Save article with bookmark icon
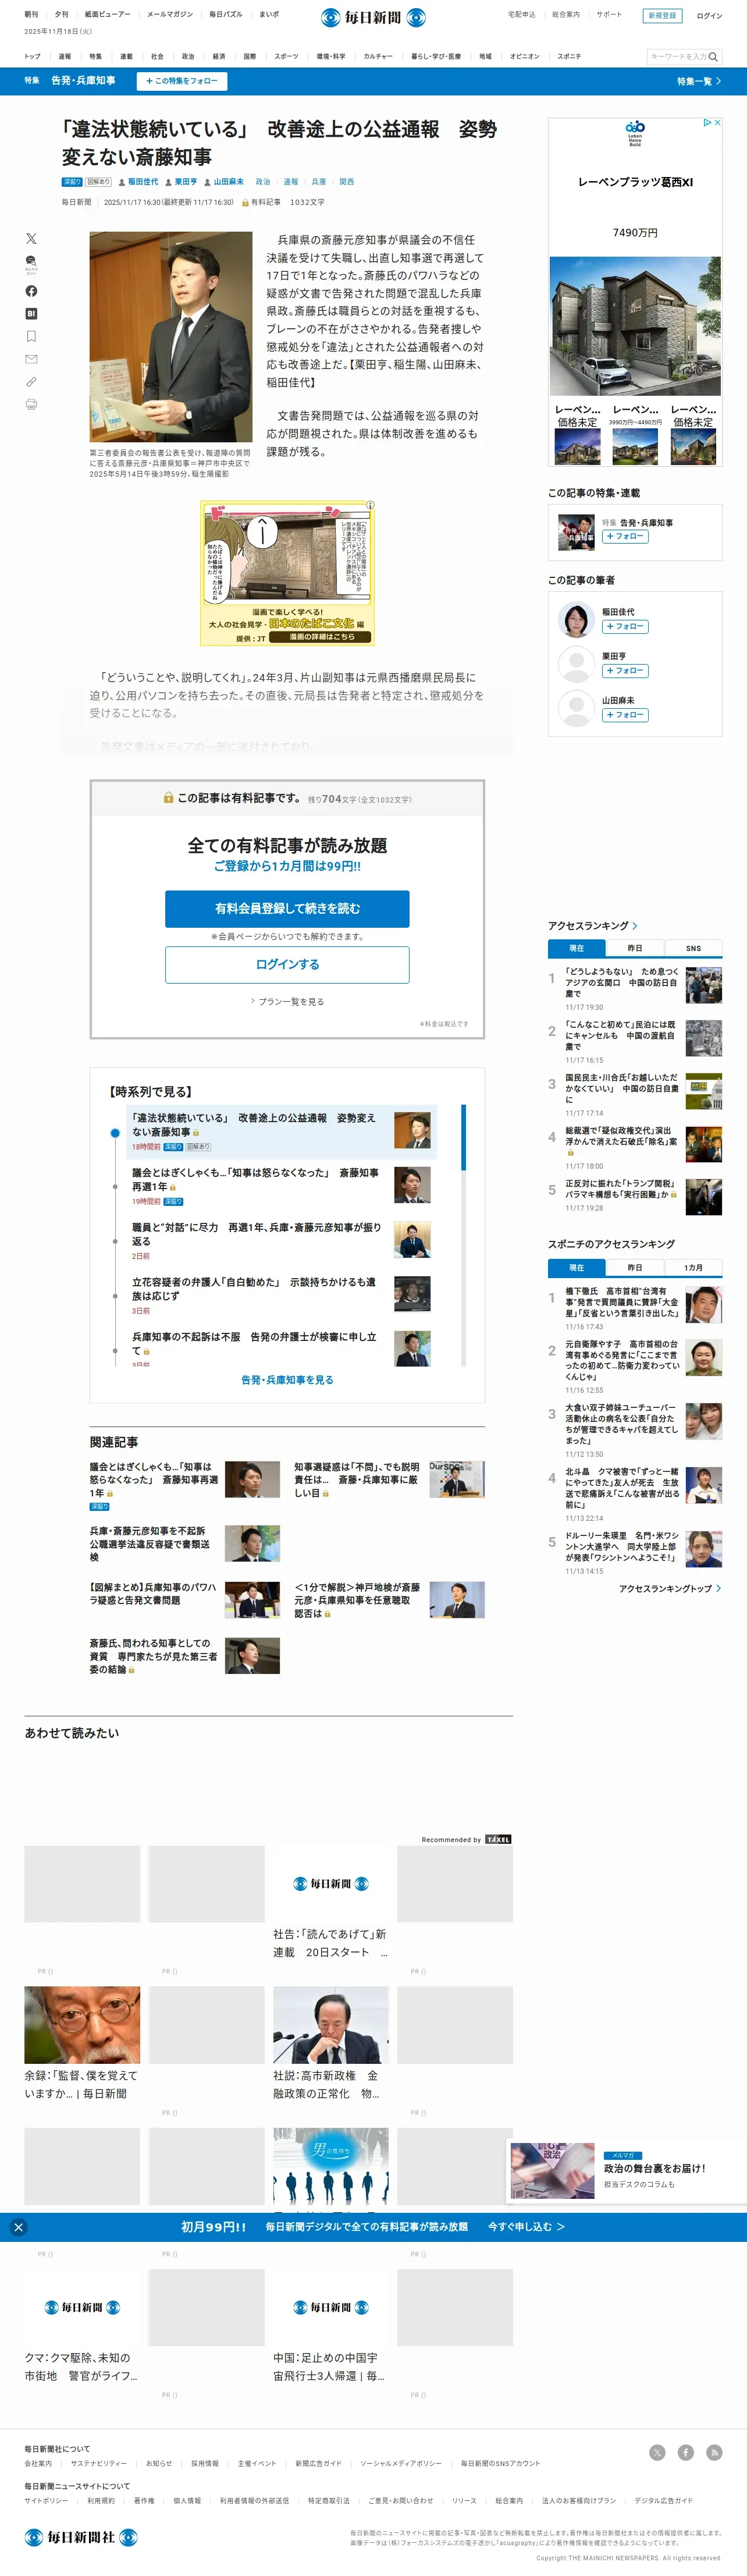 (31, 336)
